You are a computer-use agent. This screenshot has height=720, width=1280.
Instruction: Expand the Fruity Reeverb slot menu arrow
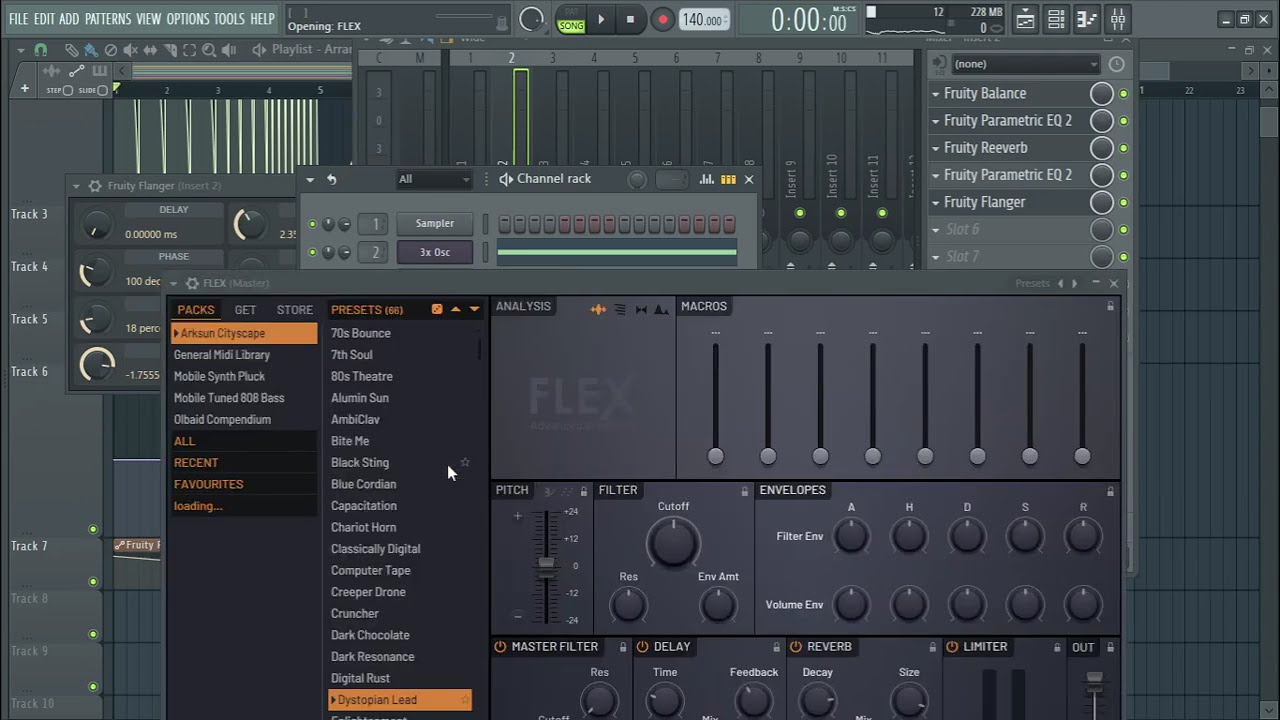click(935, 148)
